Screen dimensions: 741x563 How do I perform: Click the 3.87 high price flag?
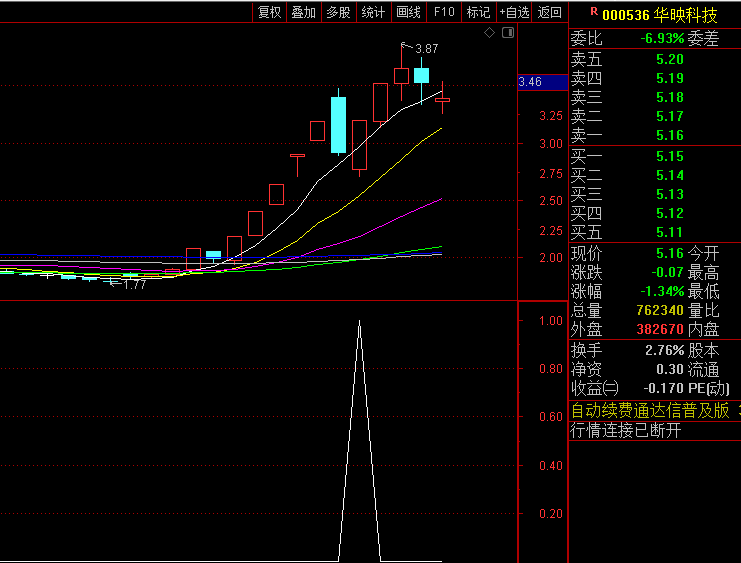click(425, 48)
